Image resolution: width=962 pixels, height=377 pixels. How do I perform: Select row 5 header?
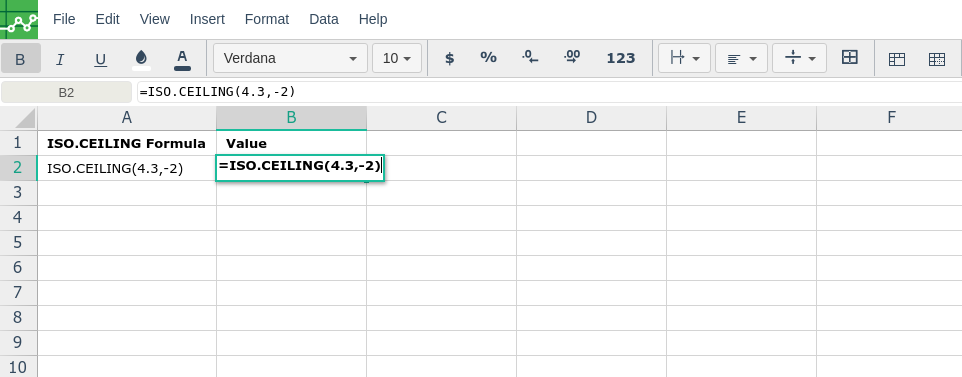click(x=18, y=243)
